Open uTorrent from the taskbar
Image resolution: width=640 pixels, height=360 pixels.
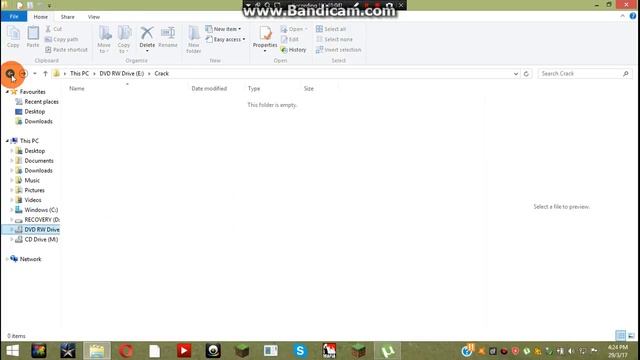[x=387, y=351]
